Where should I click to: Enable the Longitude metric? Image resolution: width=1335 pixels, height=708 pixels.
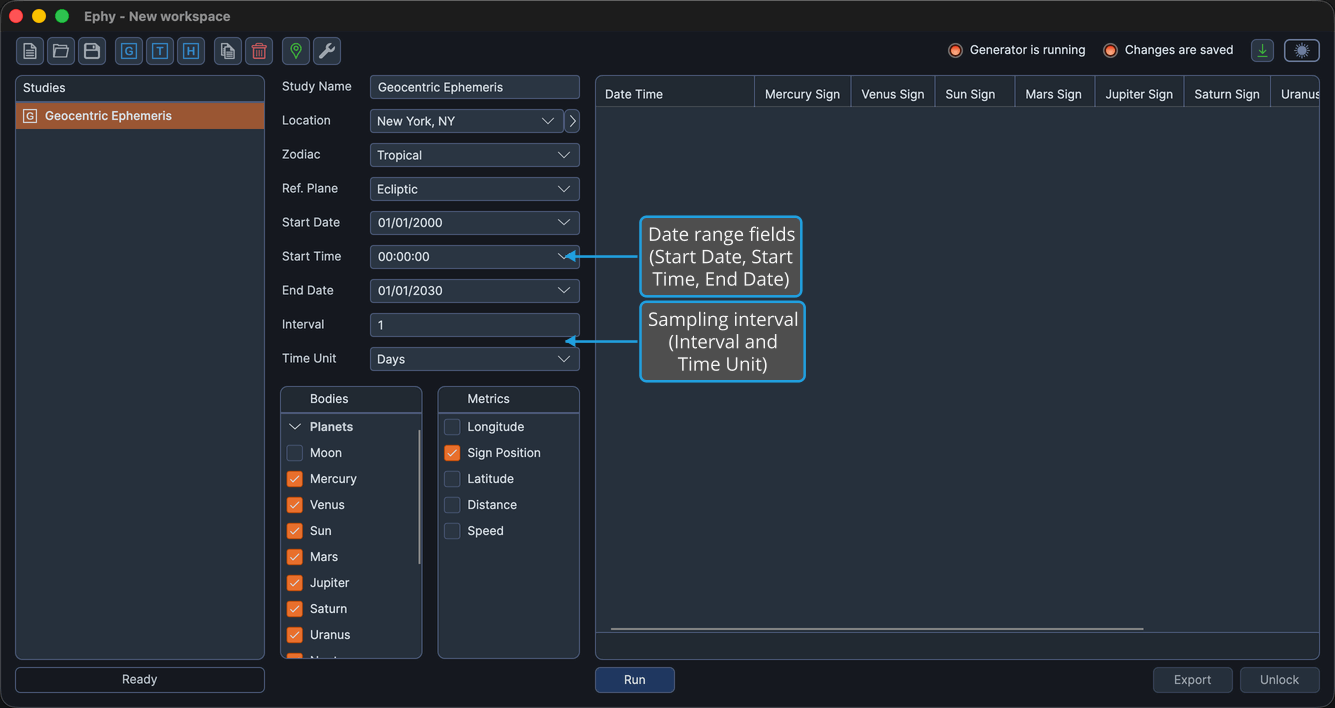[452, 427]
